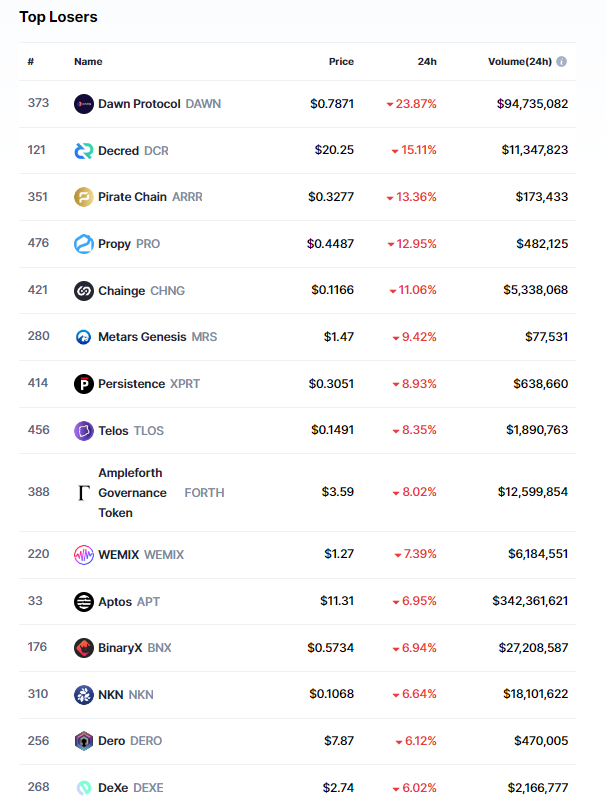Open the Dero DERO coin link
Image resolution: width=606 pixels, height=810 pixels.
(129, 741)
